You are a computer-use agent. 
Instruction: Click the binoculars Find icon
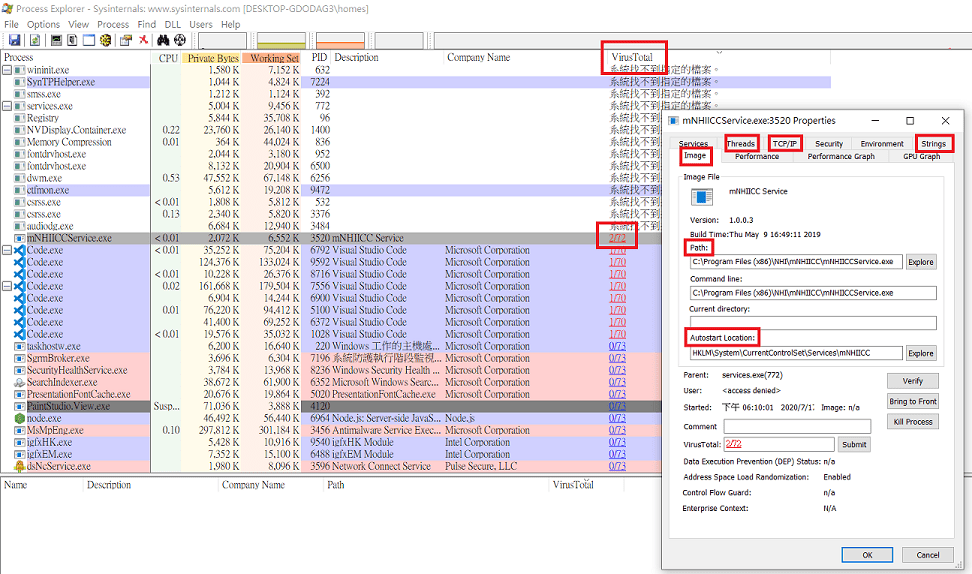[163, 40]
